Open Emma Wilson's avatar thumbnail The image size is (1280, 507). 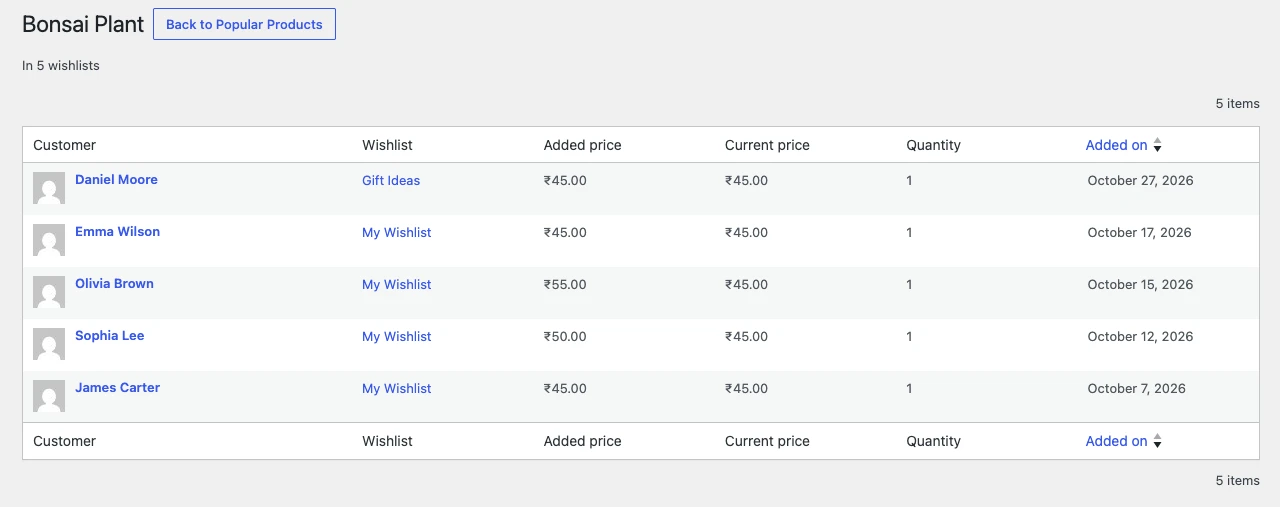(49, 240)
